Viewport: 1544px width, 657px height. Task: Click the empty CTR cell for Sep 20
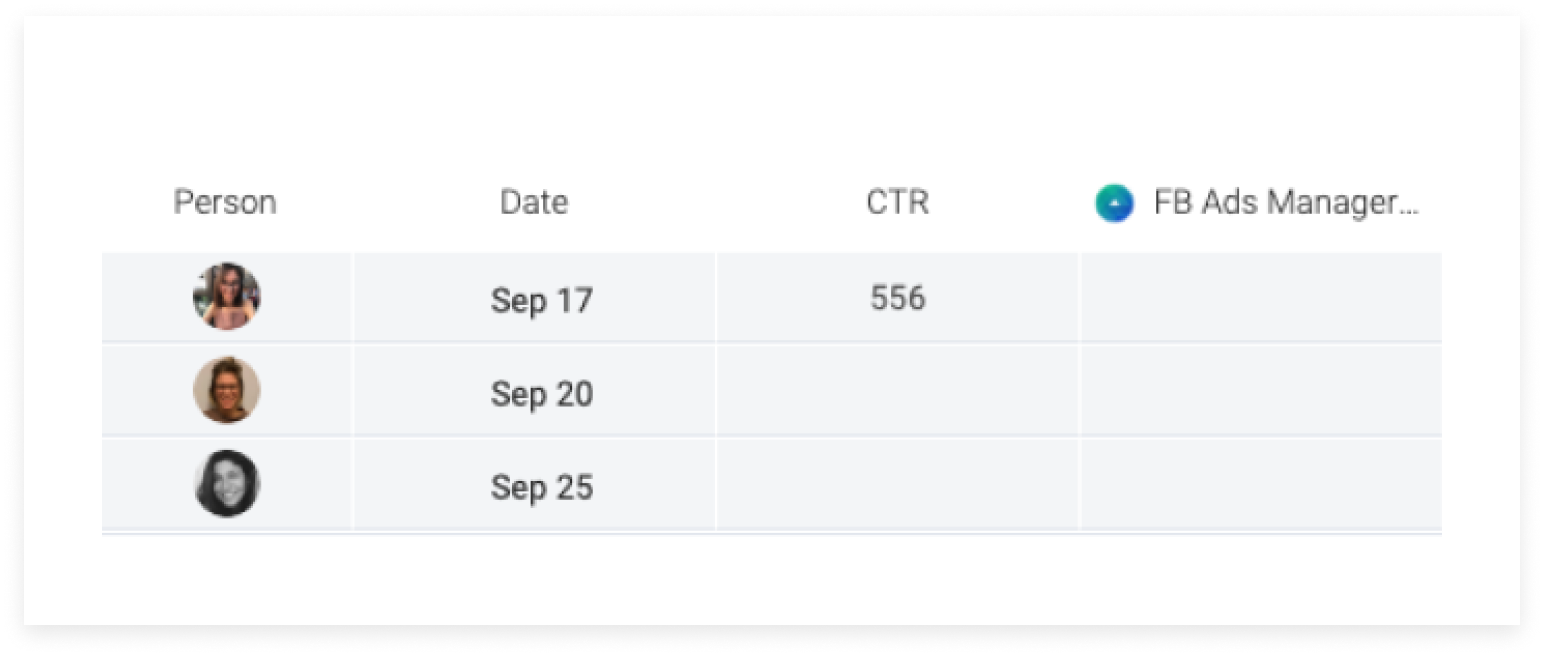898,391
